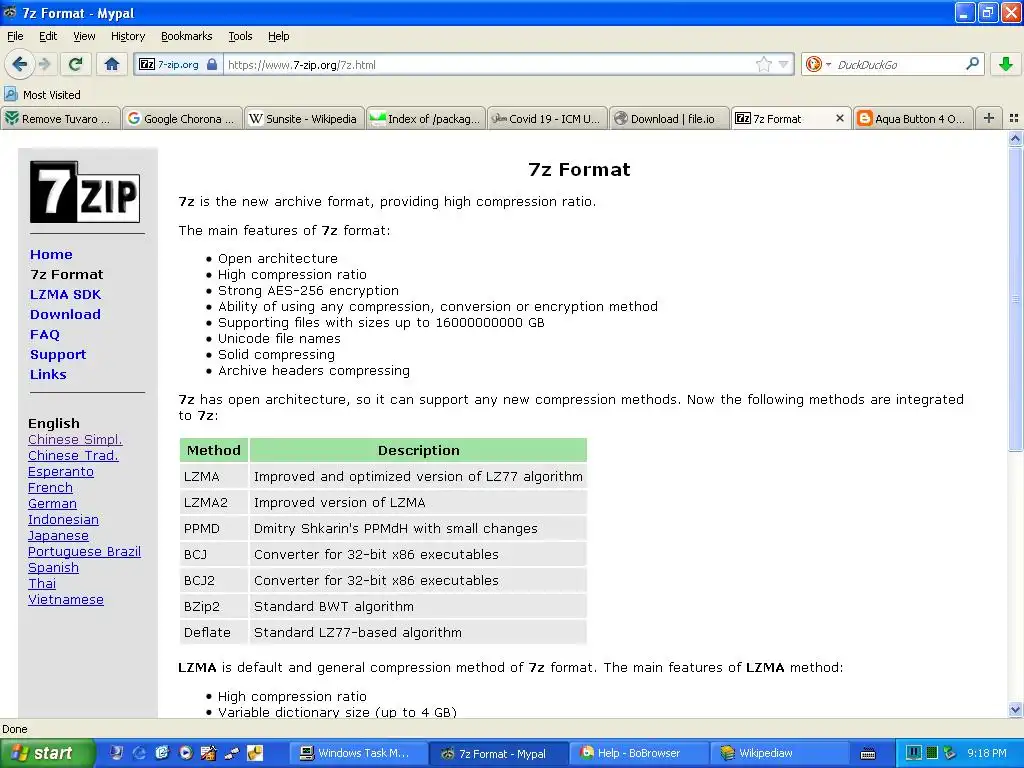Open the URL history dropdown arrow
The image size is (1024, 768).
pos(783,64)
